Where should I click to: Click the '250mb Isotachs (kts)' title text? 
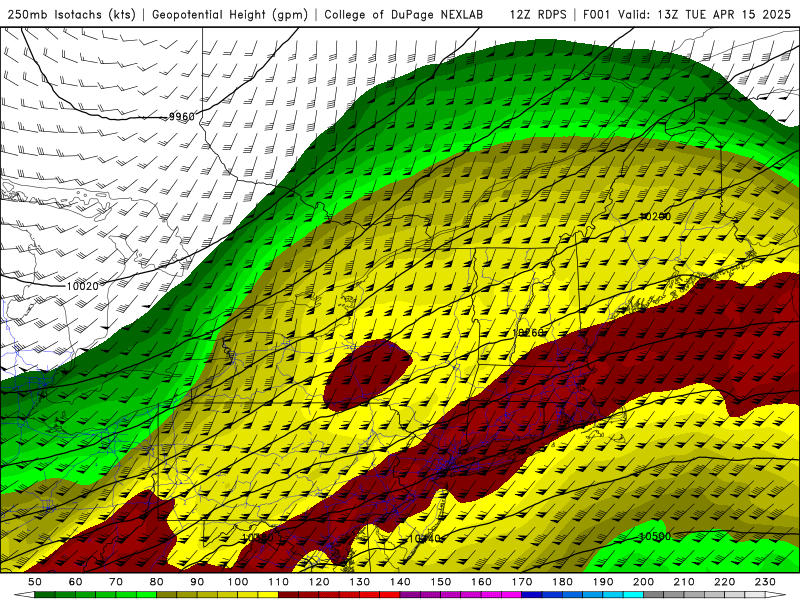(x=72, y=14)
